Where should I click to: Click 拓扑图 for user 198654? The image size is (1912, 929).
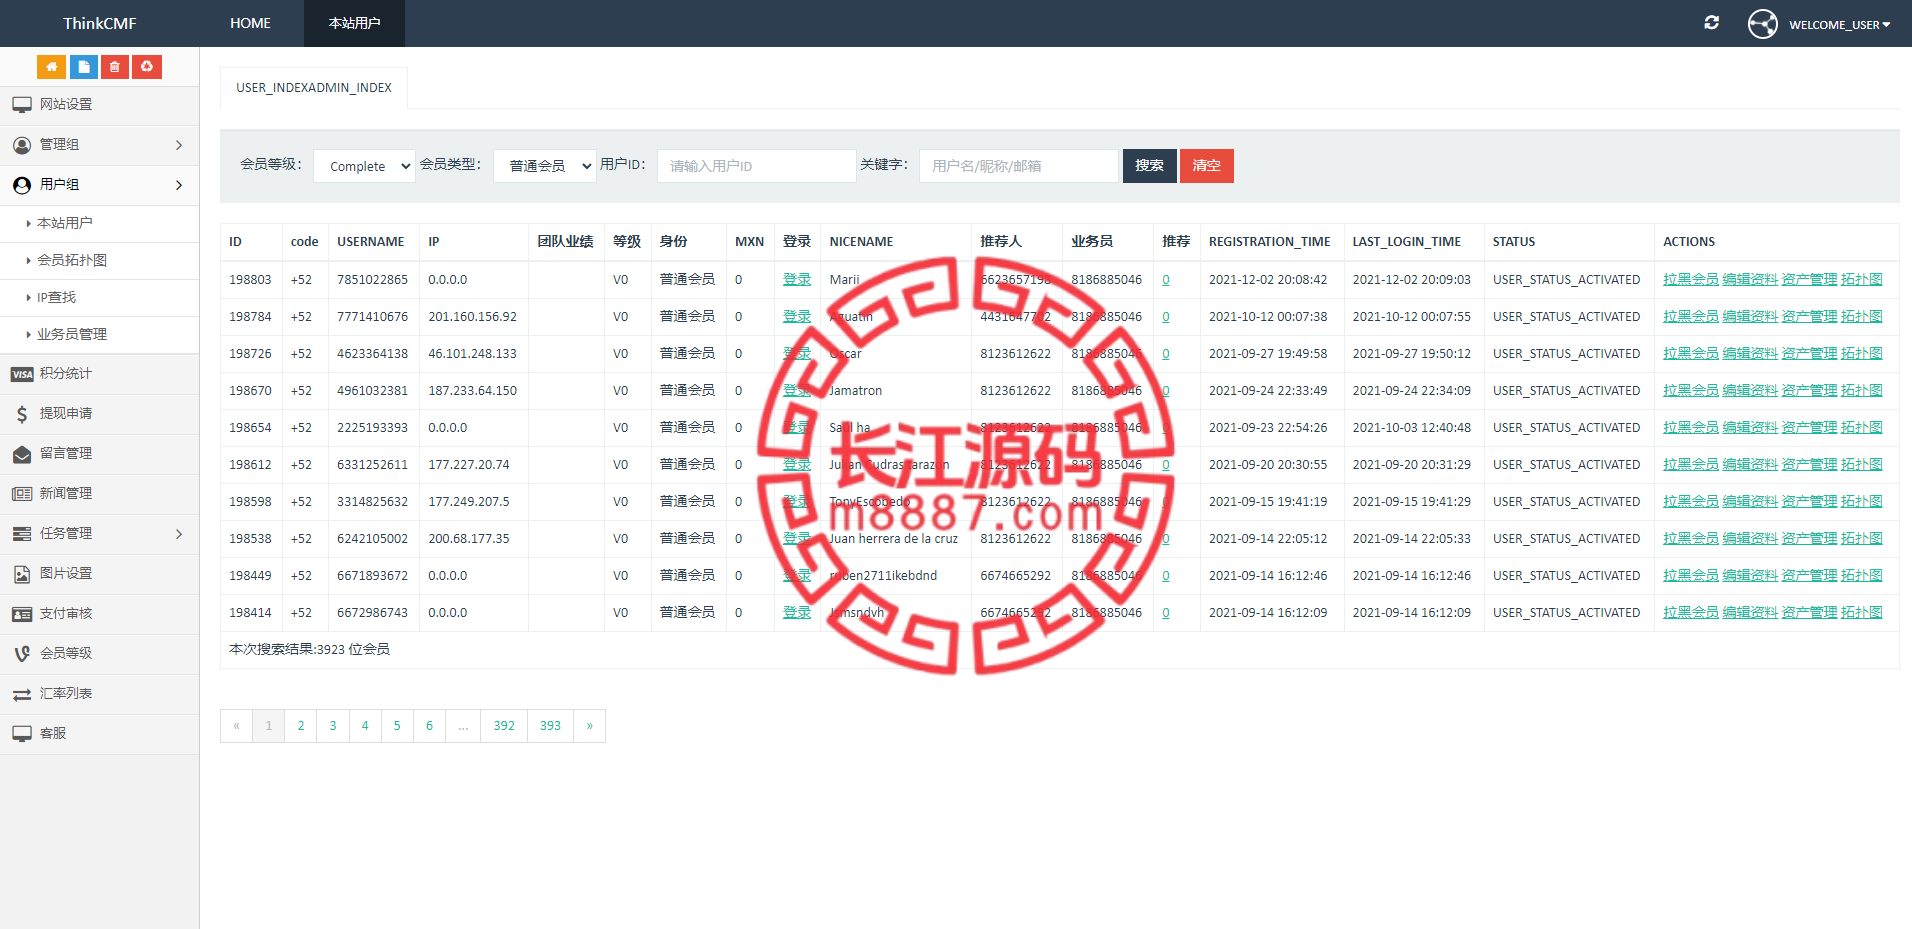pos(1861,428)
